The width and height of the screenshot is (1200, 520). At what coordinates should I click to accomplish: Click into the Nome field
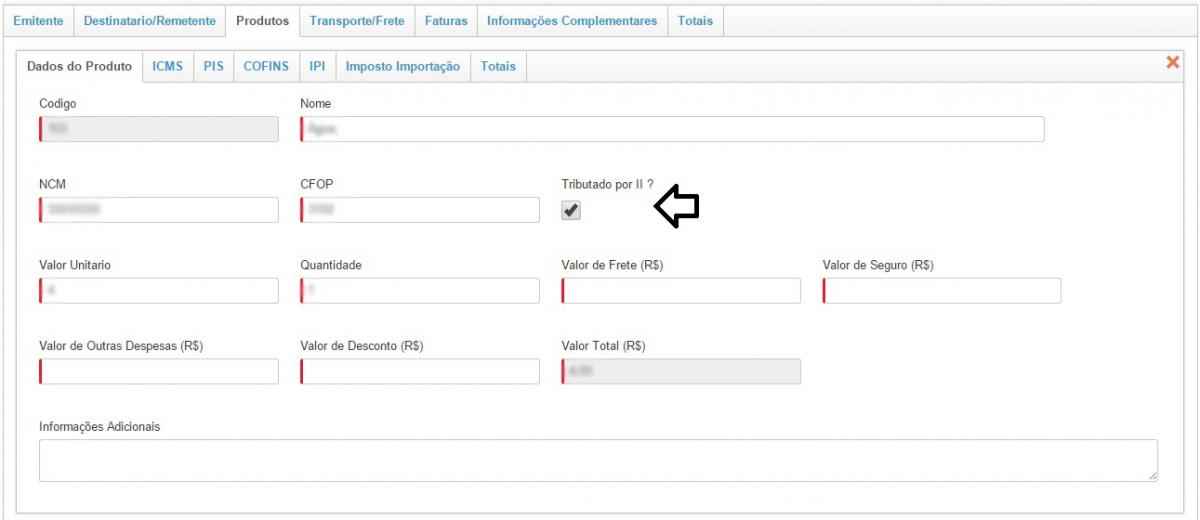click(x=672, y=129)
